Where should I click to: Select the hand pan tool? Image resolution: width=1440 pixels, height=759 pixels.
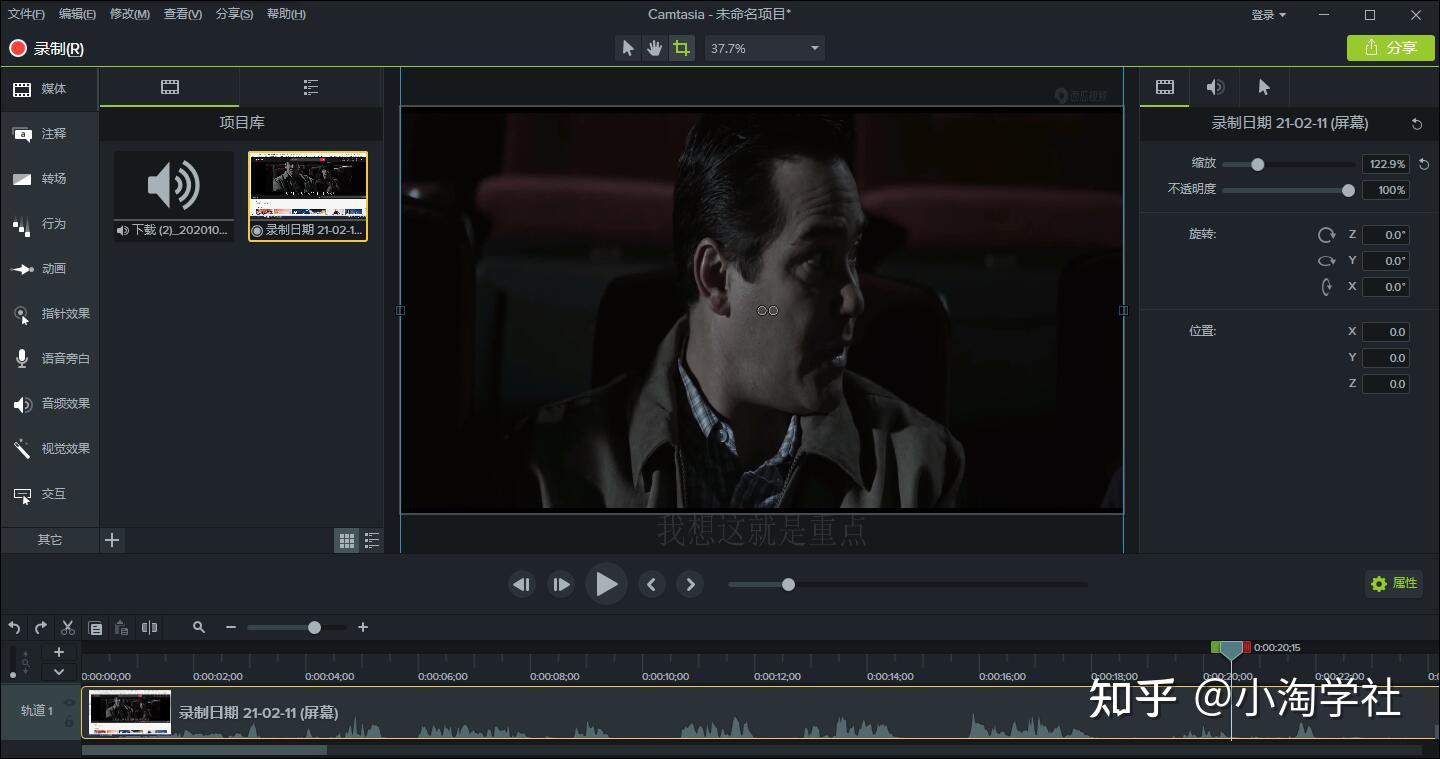point(654,48)
